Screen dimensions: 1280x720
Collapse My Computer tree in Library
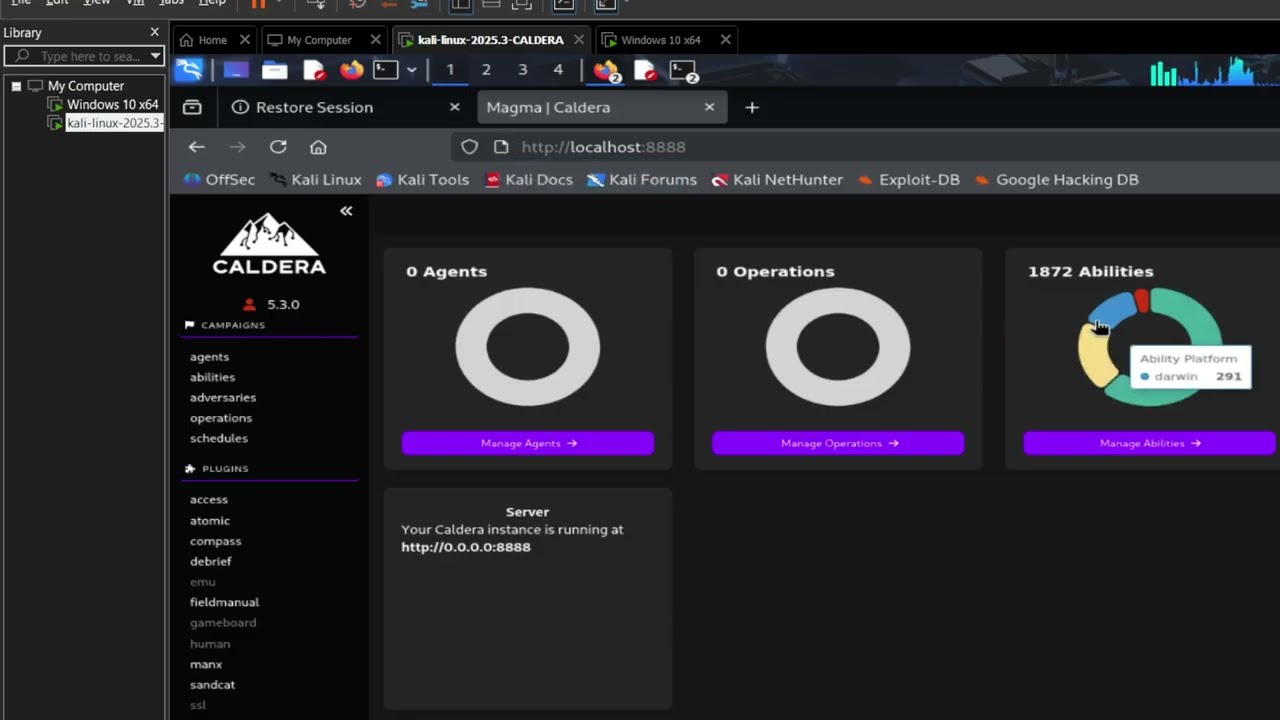click(16, 86)
